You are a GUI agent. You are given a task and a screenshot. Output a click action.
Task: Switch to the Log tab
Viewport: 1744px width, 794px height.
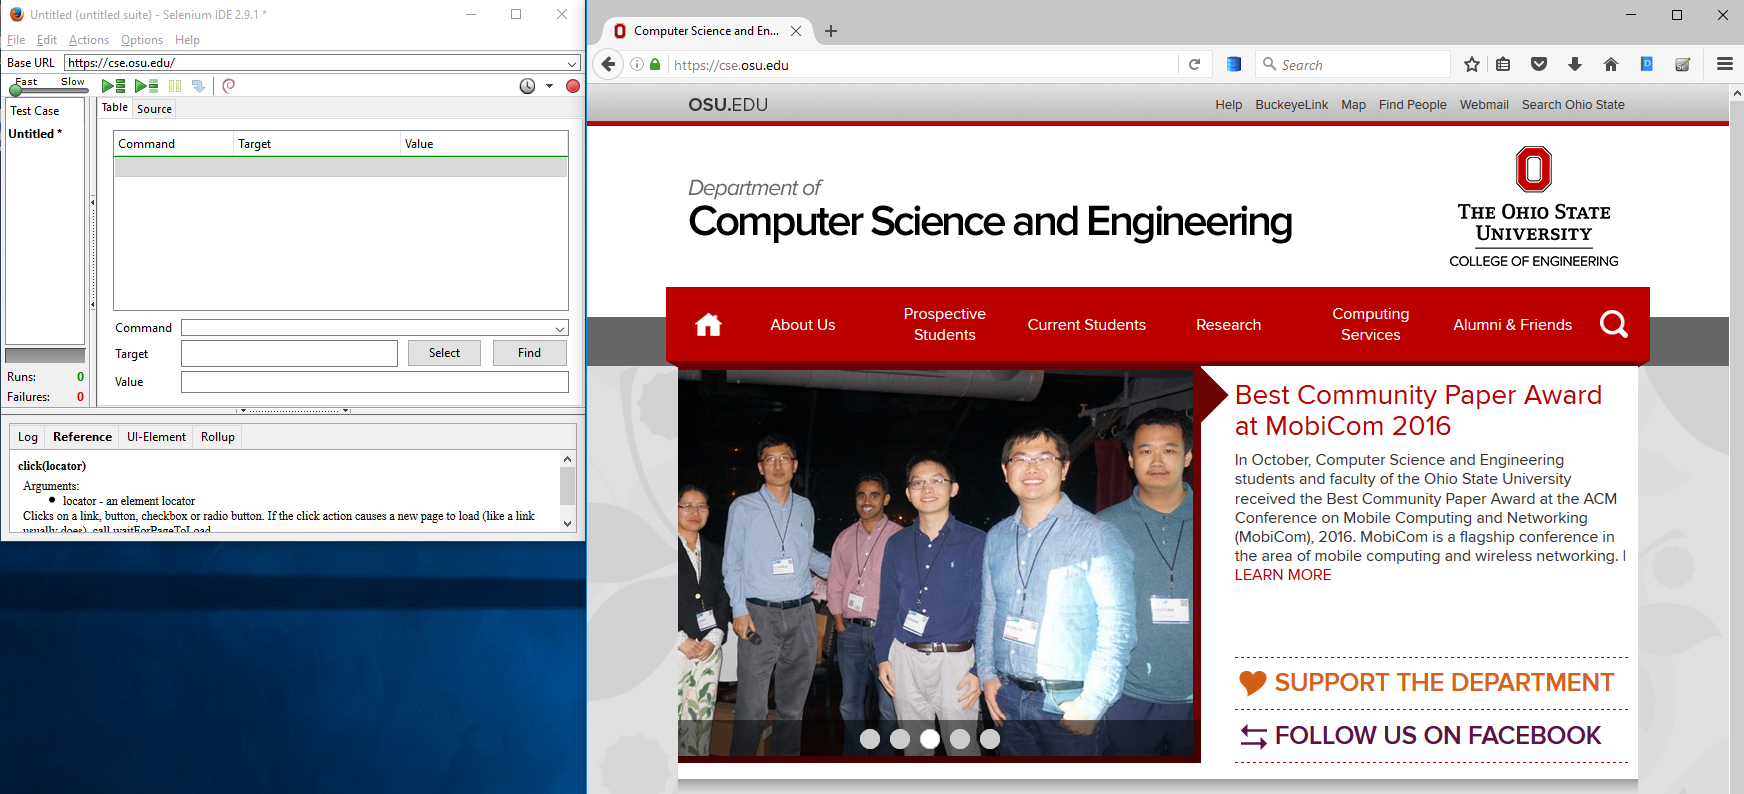click(28, 437)
